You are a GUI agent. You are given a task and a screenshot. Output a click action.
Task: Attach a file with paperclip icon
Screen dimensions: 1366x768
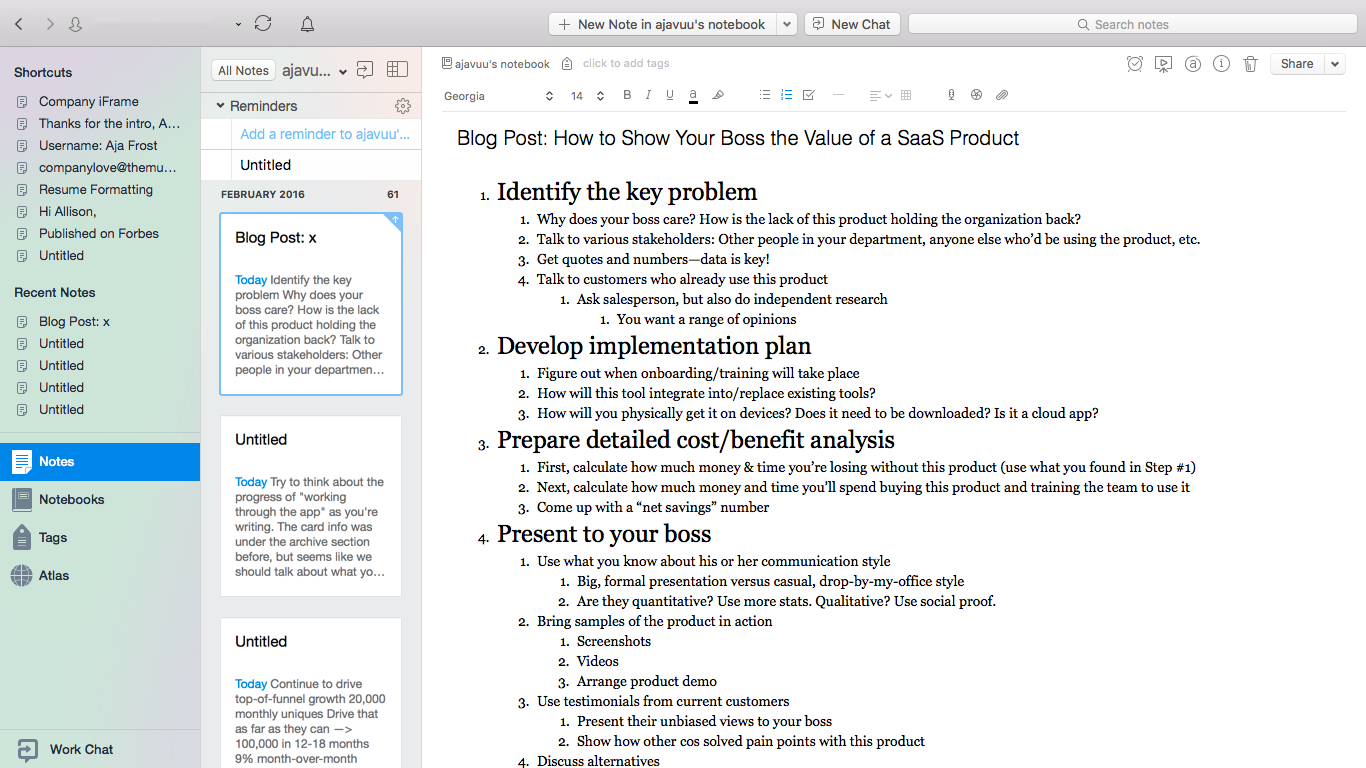pos(1001,96)
